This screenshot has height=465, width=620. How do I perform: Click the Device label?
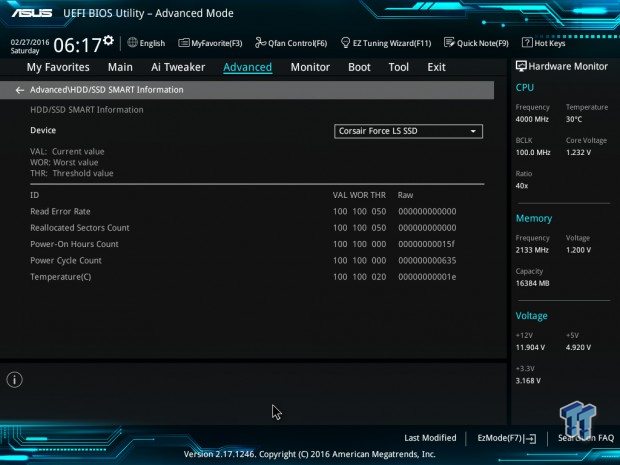[x=43, y=130]
